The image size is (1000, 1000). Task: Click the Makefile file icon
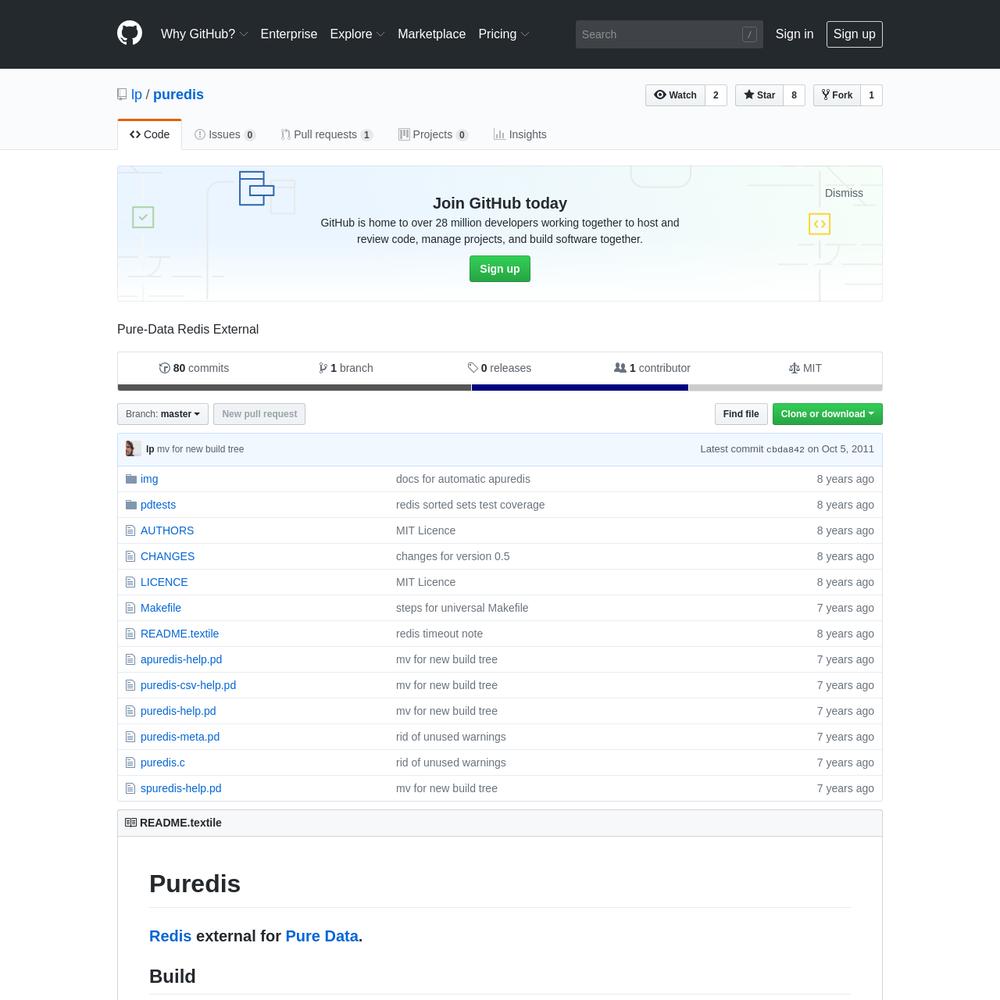tap(130, 608)
